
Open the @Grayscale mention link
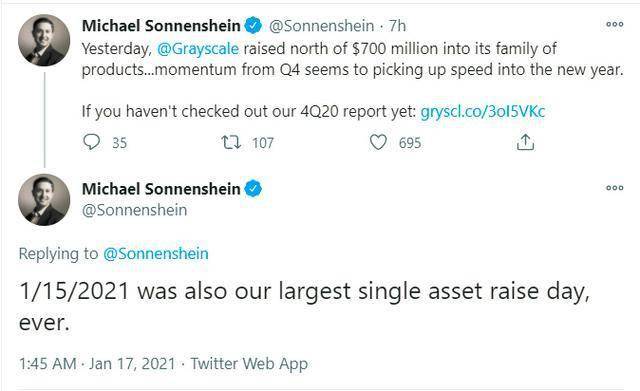pos(198,49)
